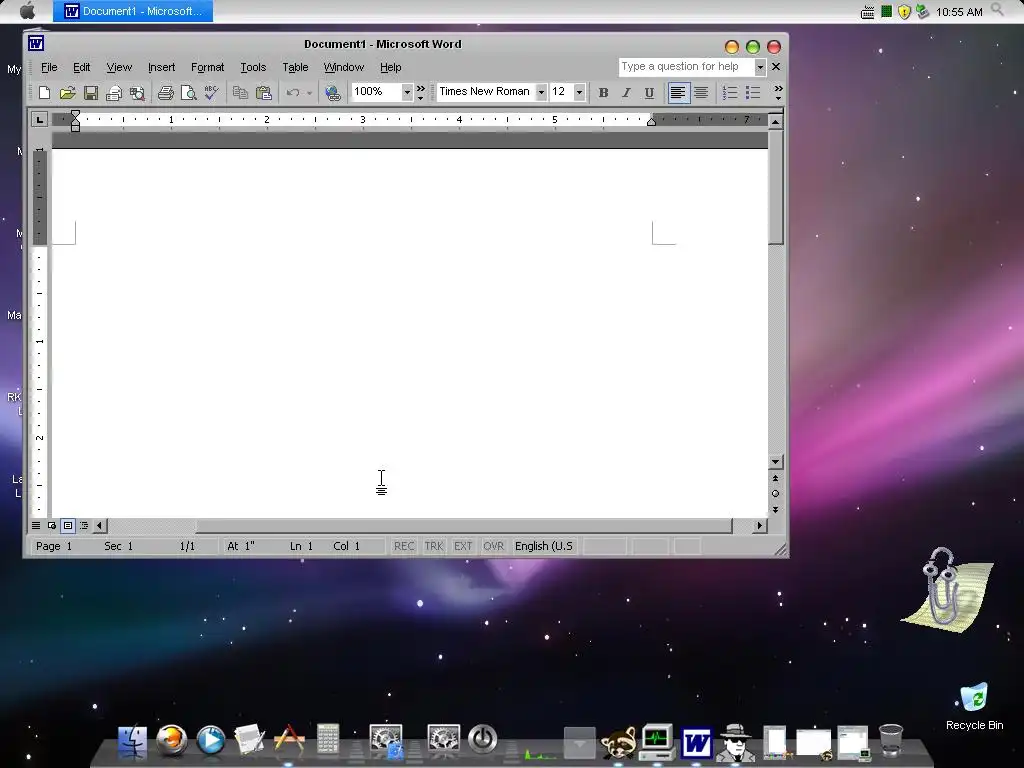Screen dimensions: 1024x768
Task: Click the Document1 taskbar button at top
Action: tap(133, 11)
